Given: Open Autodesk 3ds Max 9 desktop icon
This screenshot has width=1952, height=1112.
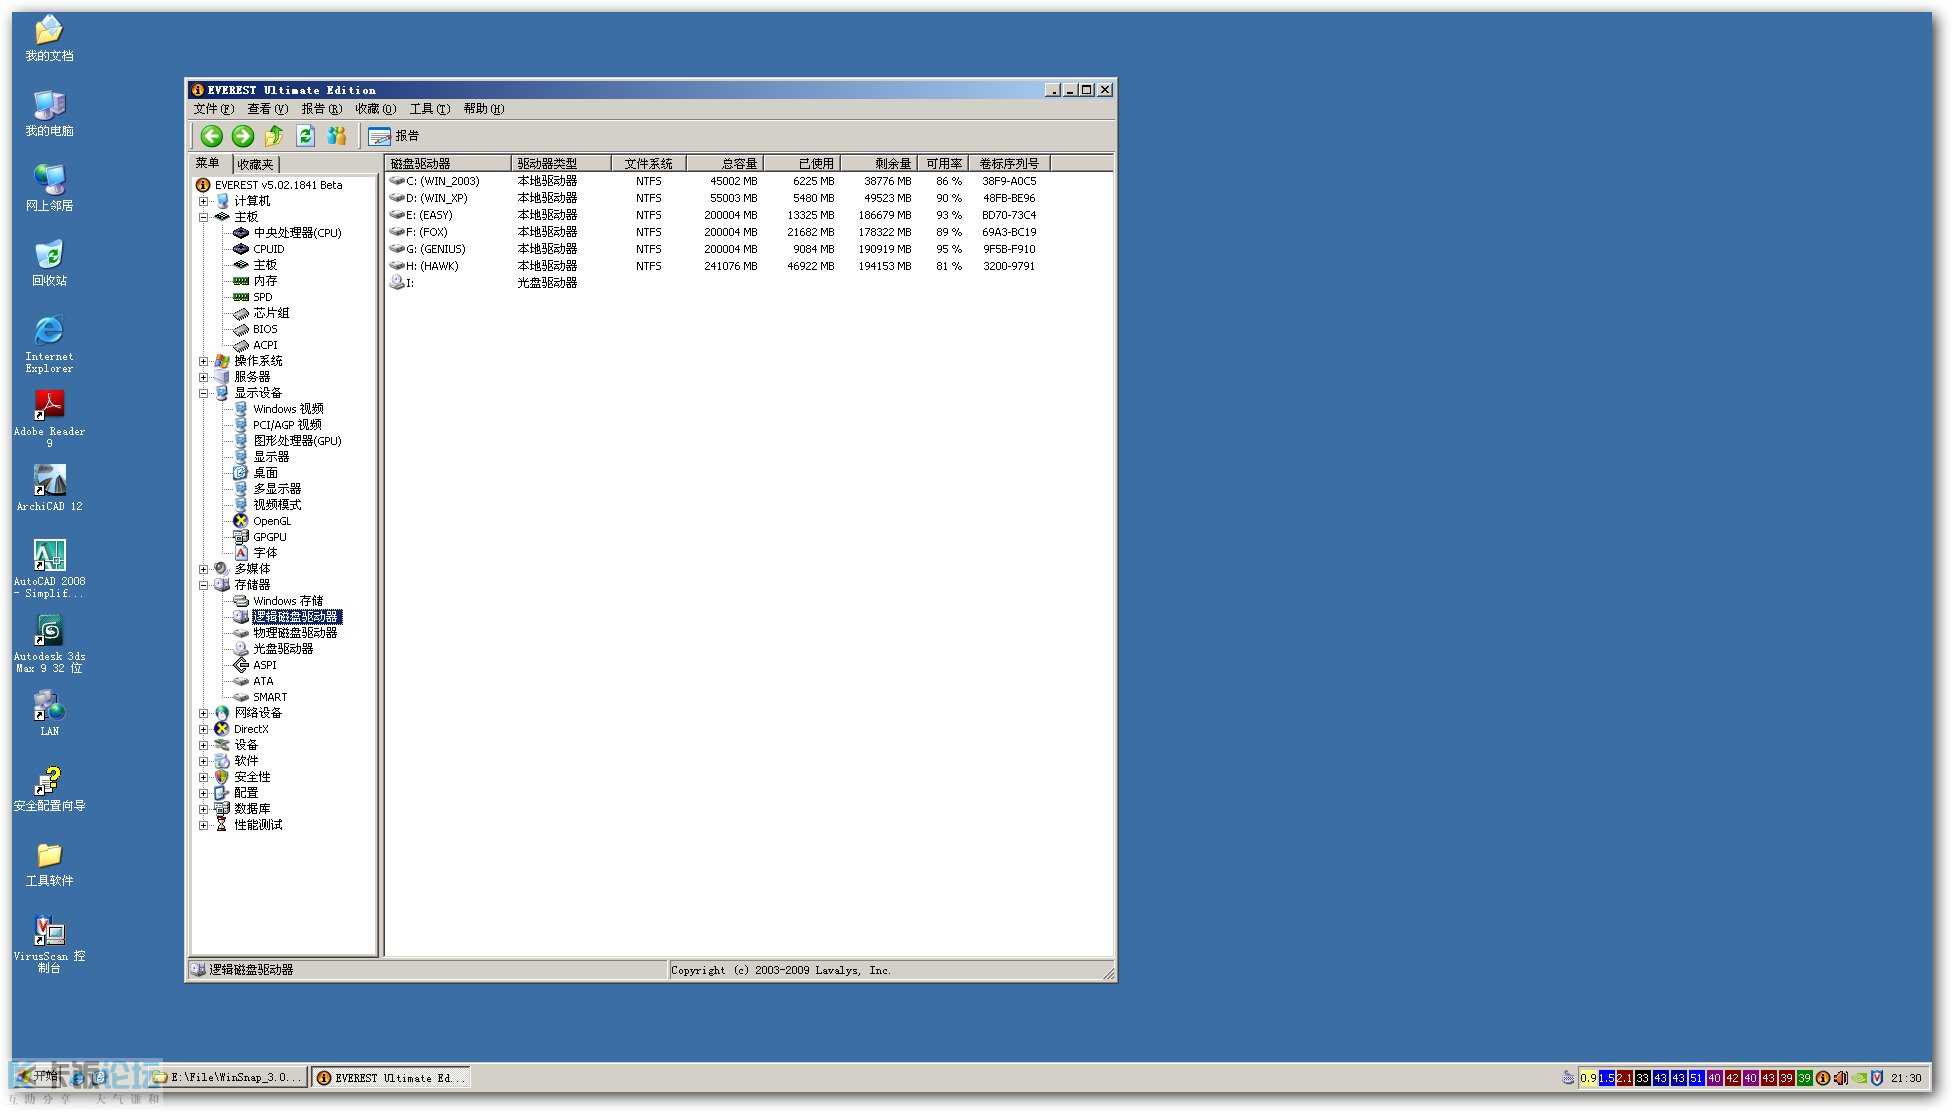Looking at the screenshot, I should coord(49,644).
